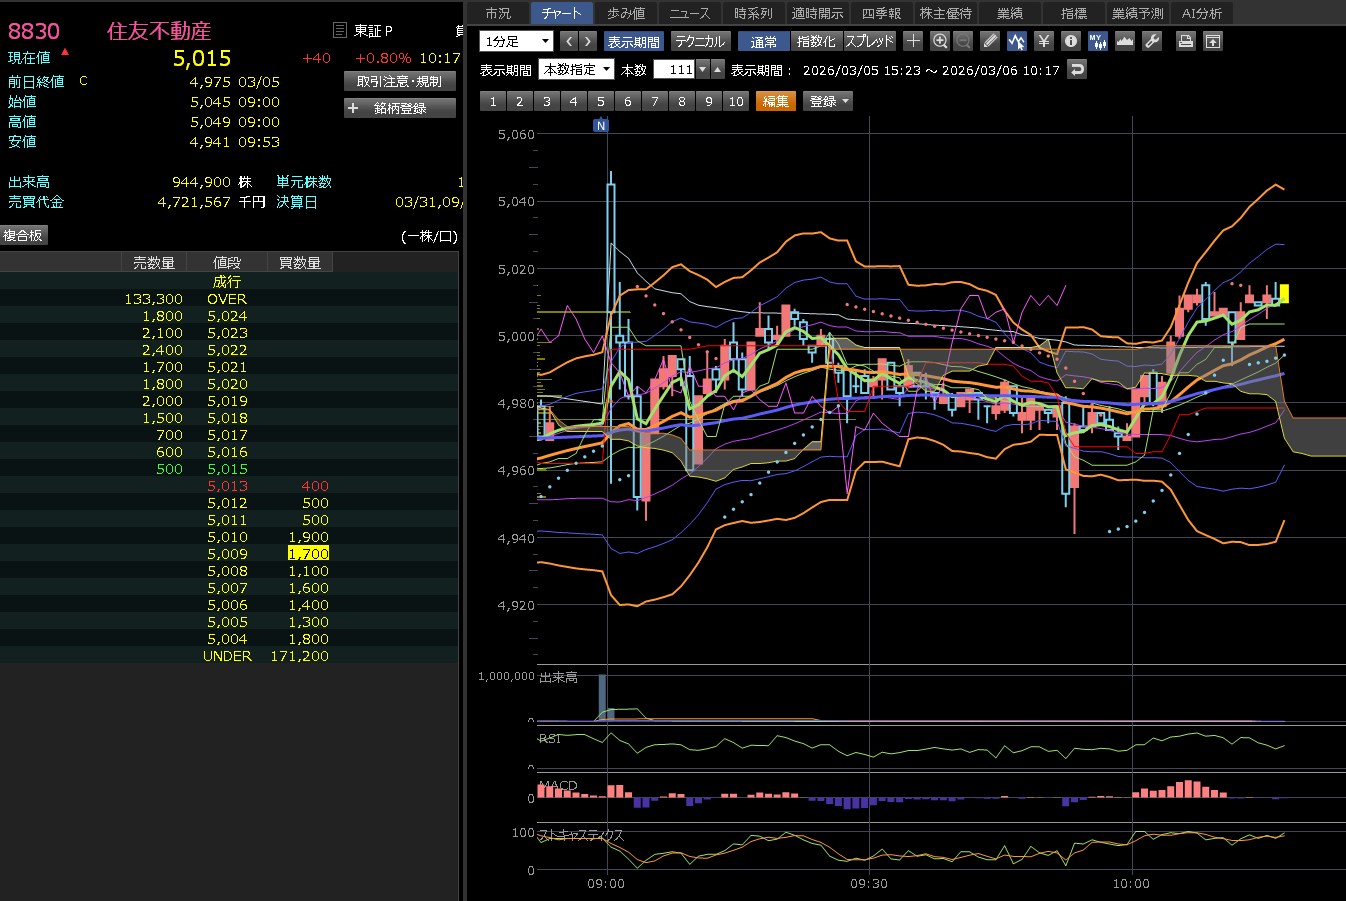This screenshot has height=901, width=1346.
Task: Switch to the ニュース tab
Action: [x=689, y=13]
